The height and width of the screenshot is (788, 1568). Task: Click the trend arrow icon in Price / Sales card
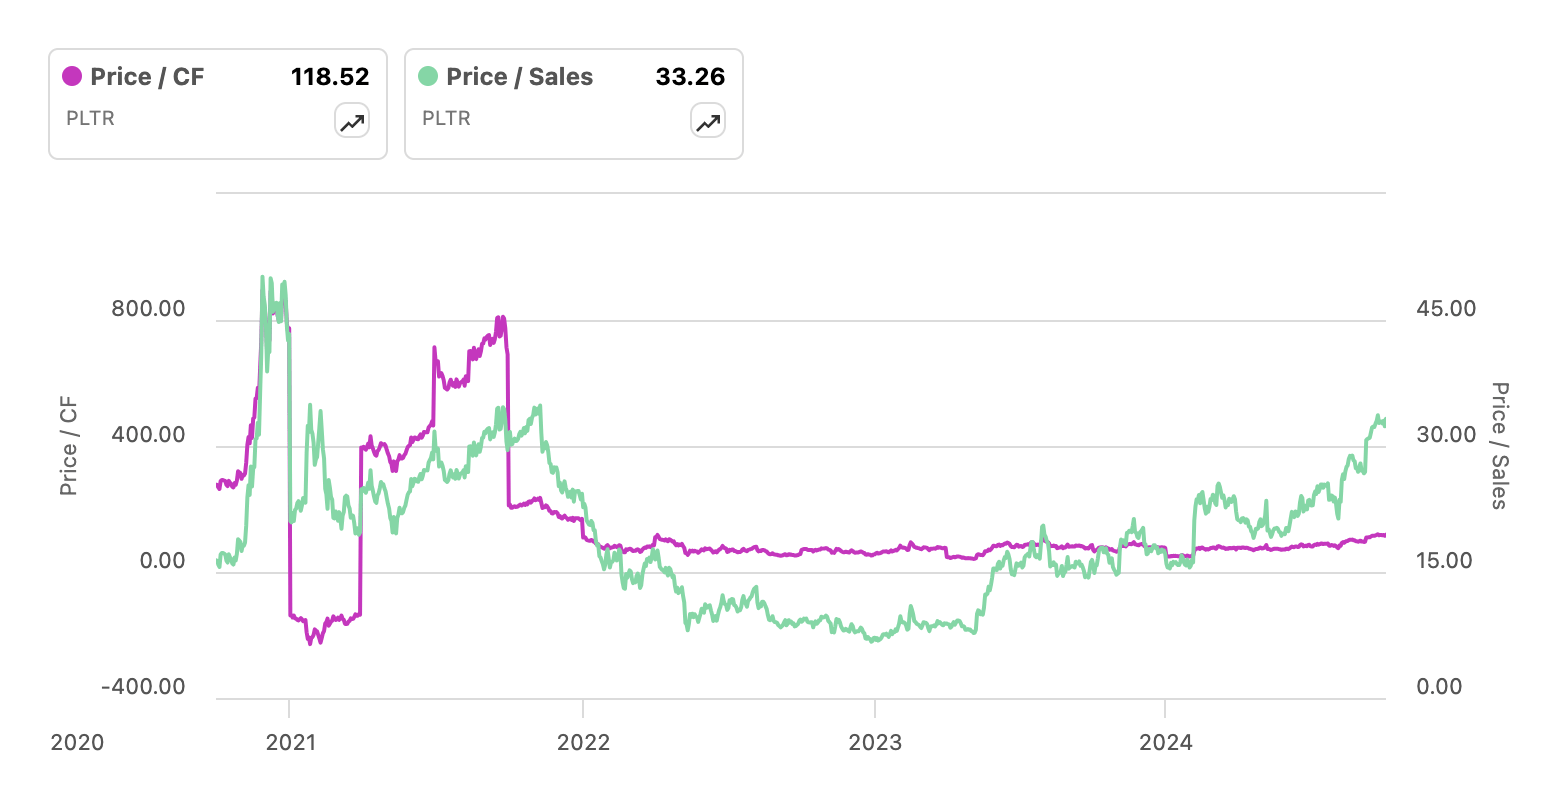tap(708, 122)
